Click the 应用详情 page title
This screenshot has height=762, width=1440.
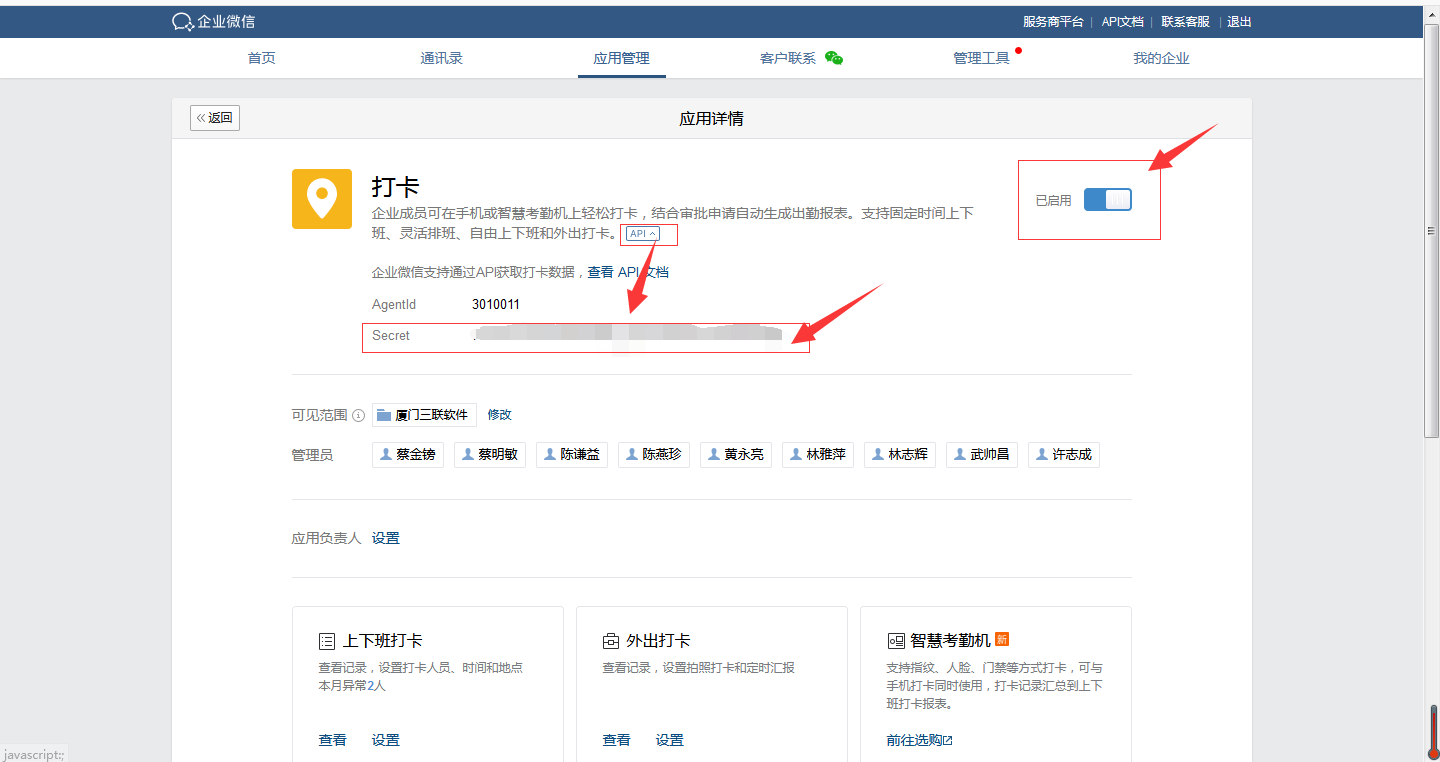712,119
